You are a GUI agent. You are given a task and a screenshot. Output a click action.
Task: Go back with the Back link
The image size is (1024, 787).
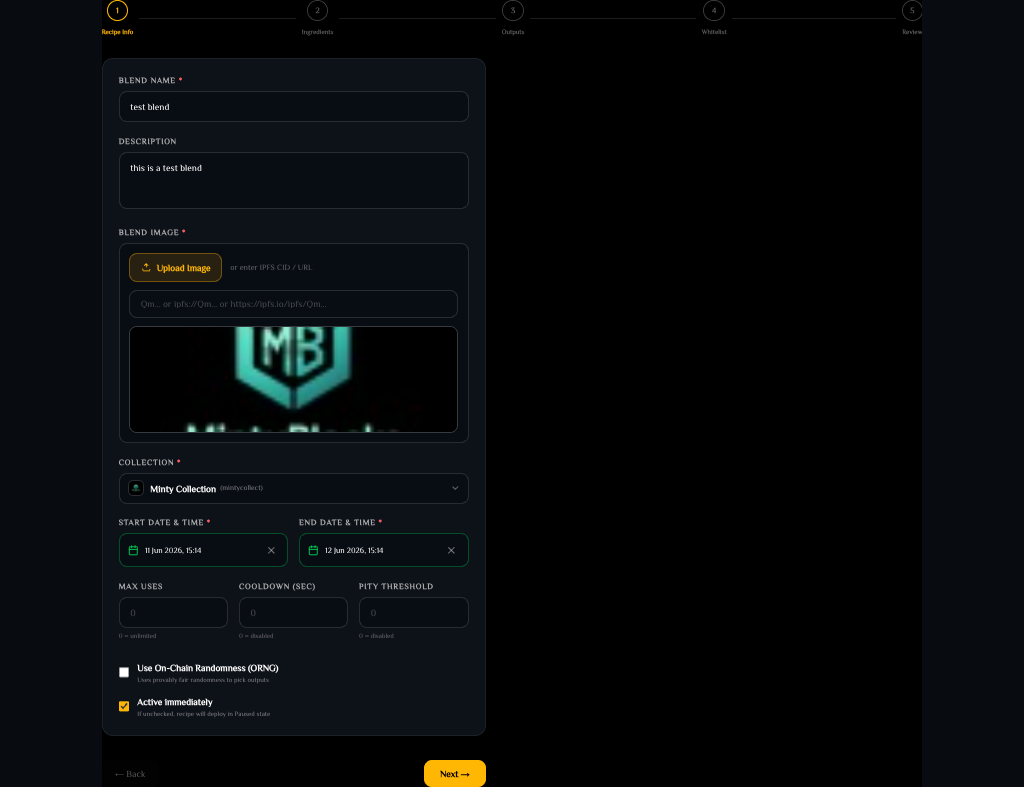(130, 774)
